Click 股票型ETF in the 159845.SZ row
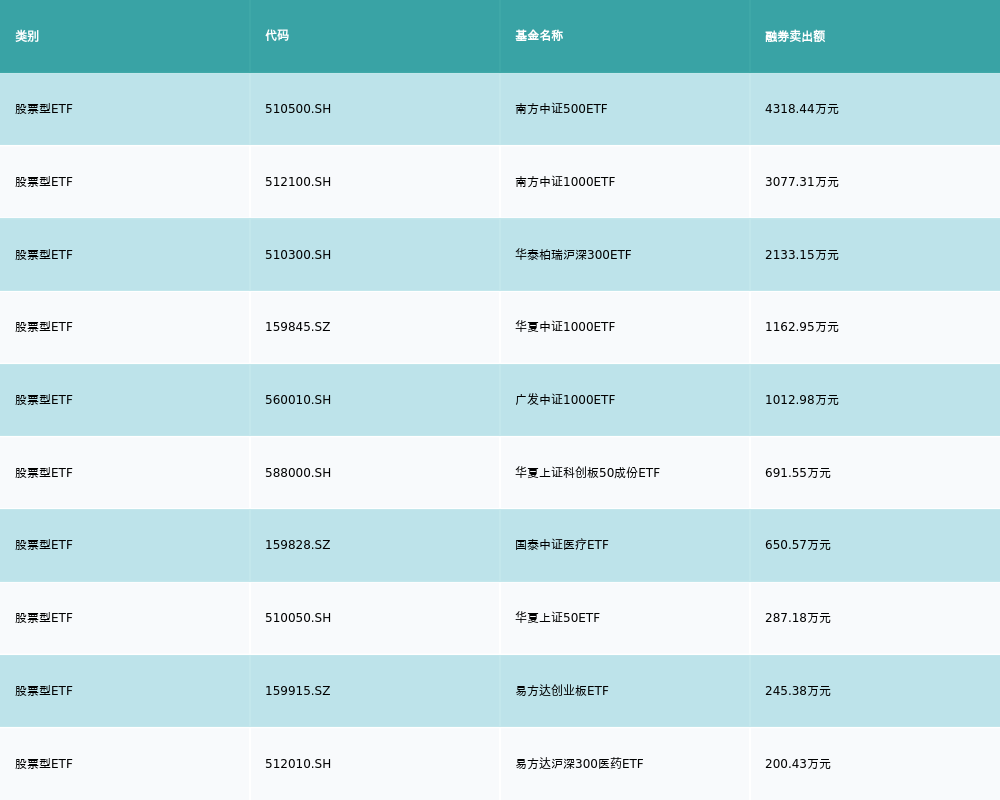Image resolution: width=1000 pixels, height=800 pixels. click(x=44, y=327)
